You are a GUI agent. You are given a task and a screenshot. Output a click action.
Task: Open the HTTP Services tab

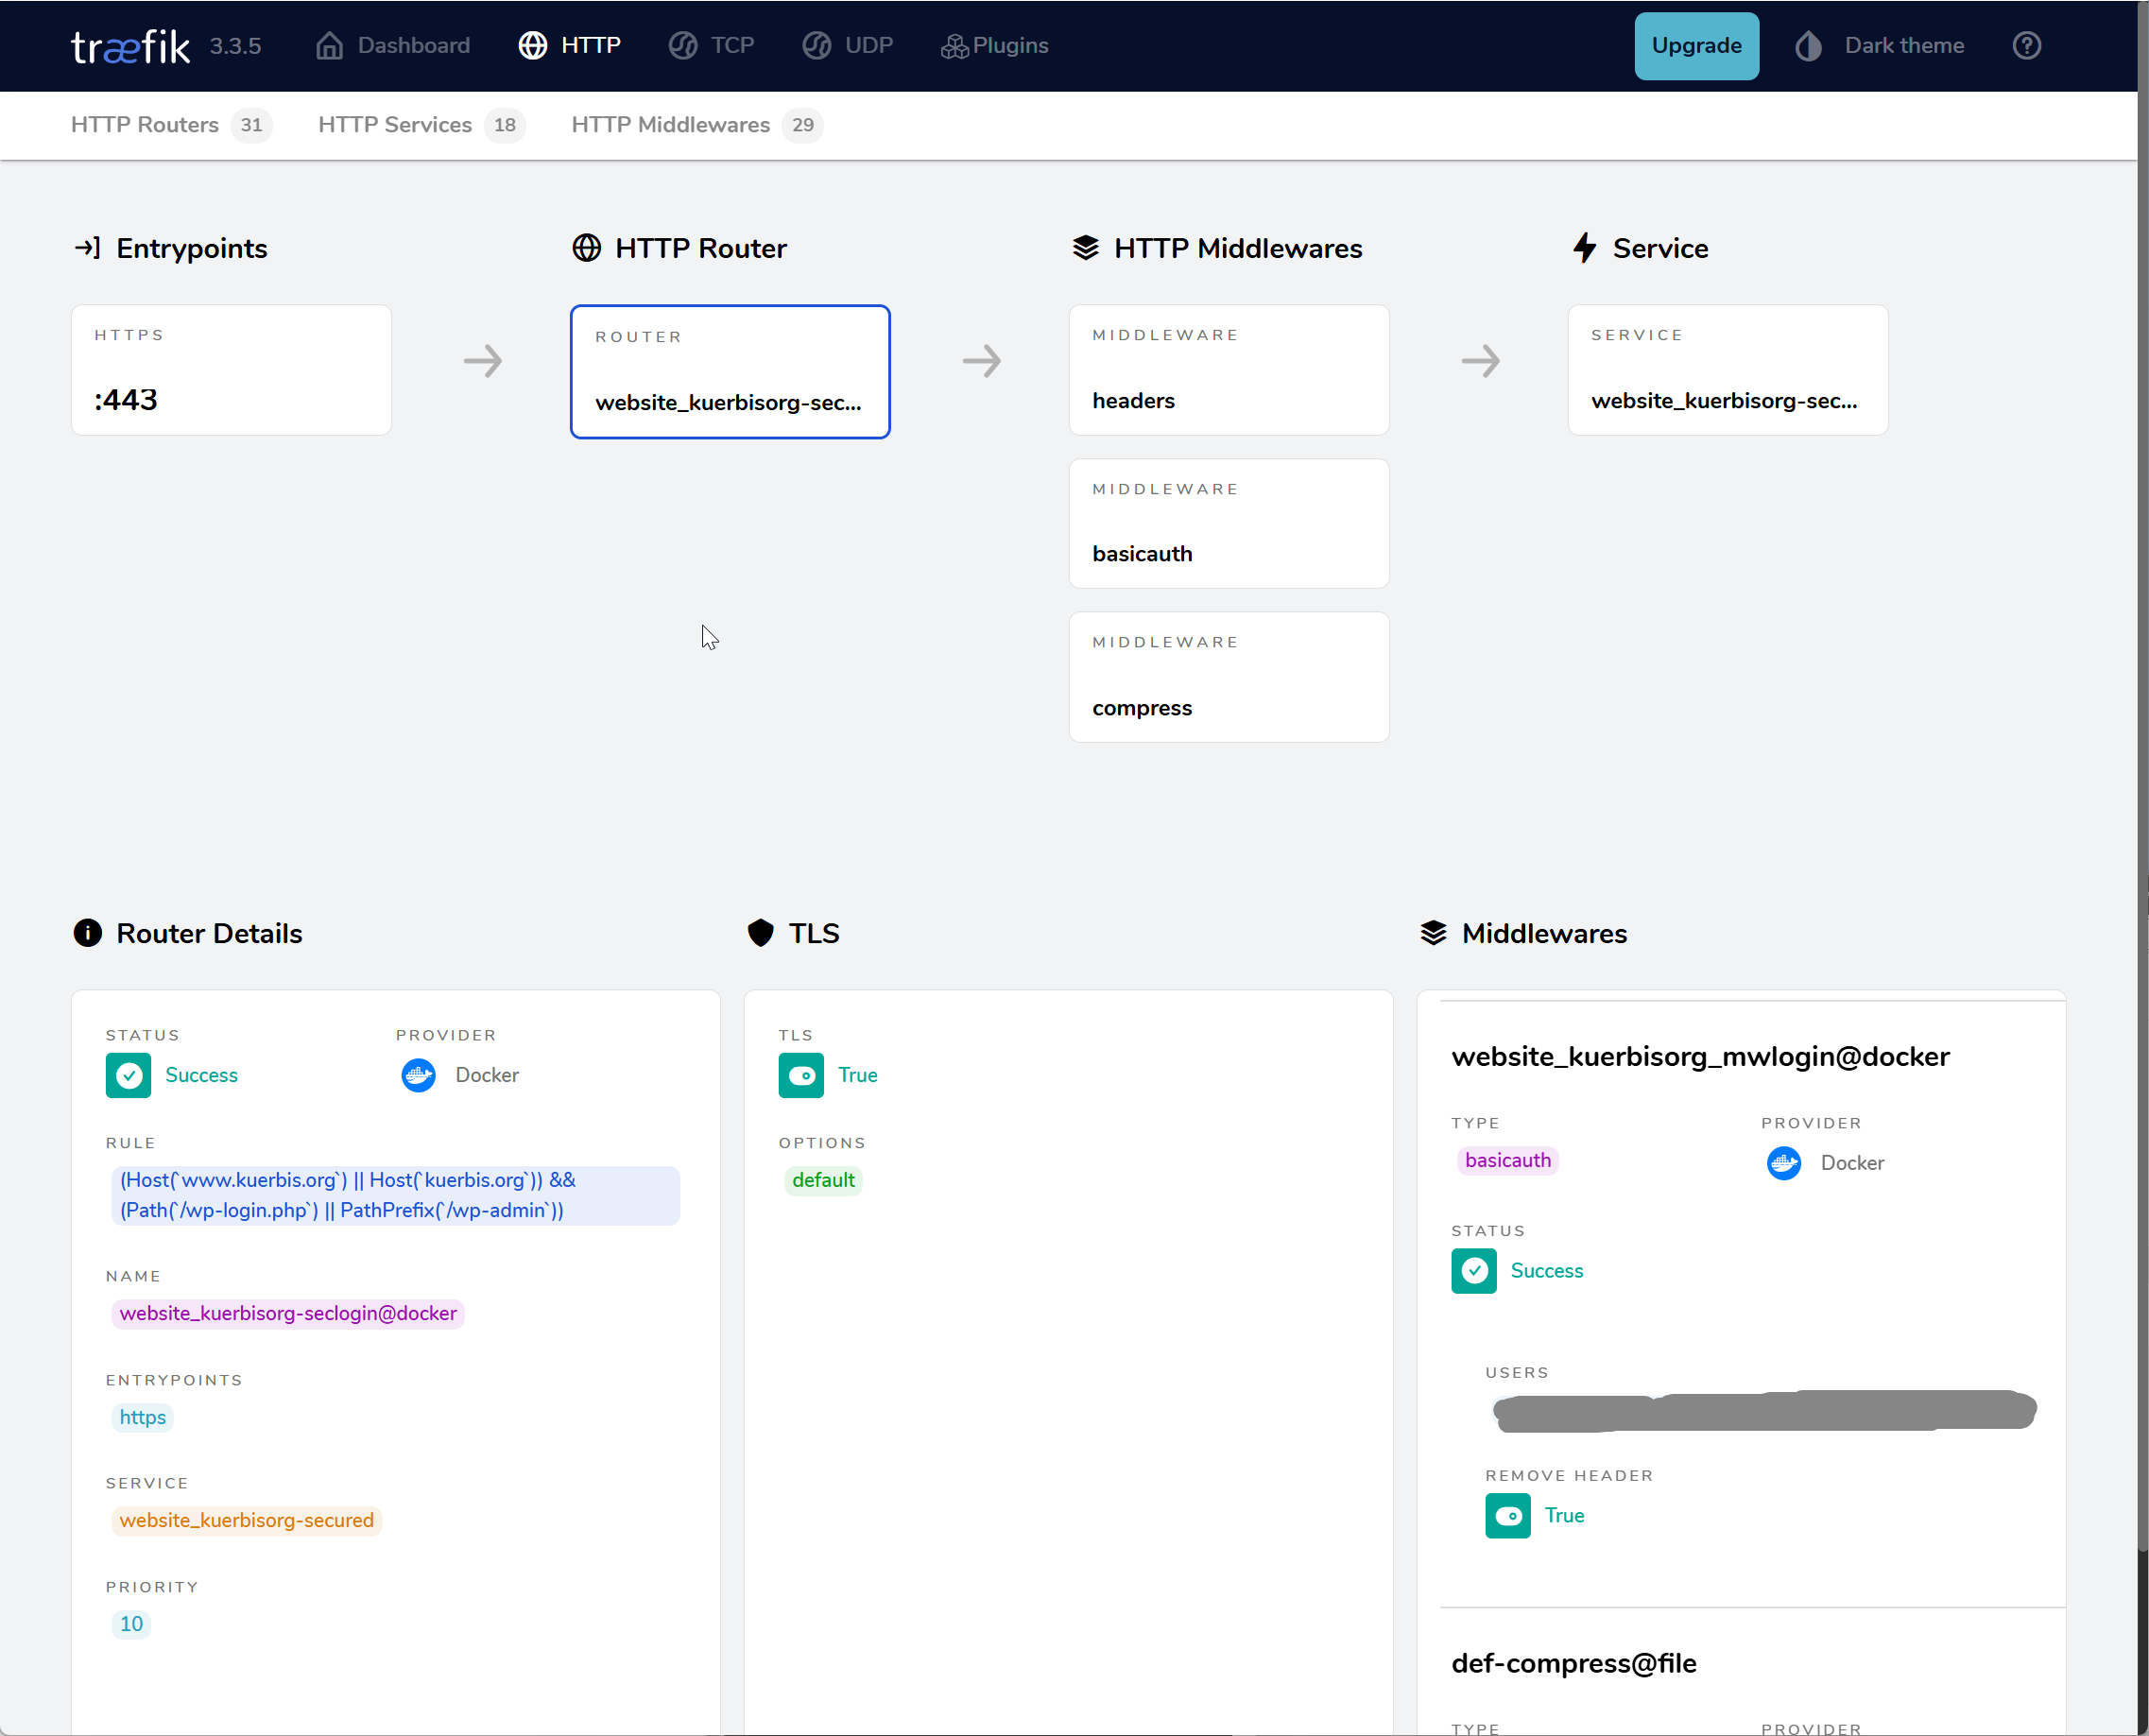(x=421, y=125)
